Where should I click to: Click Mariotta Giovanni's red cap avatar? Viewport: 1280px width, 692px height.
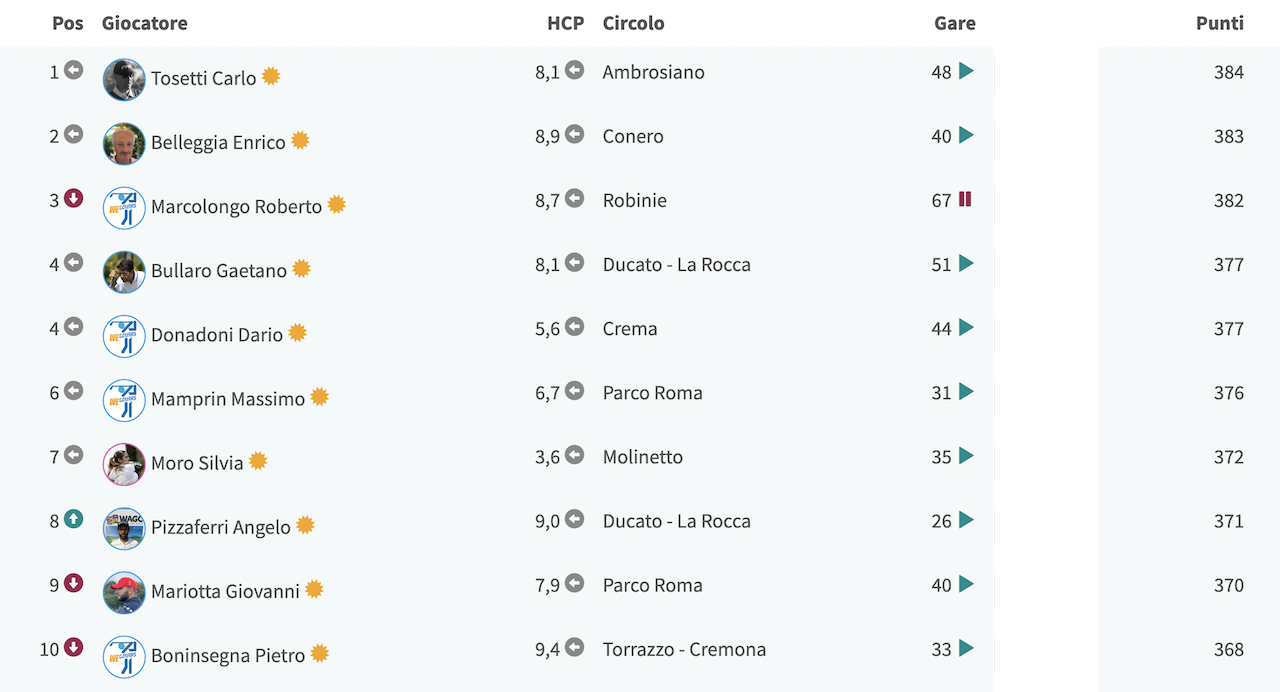(x=124, y=592)
